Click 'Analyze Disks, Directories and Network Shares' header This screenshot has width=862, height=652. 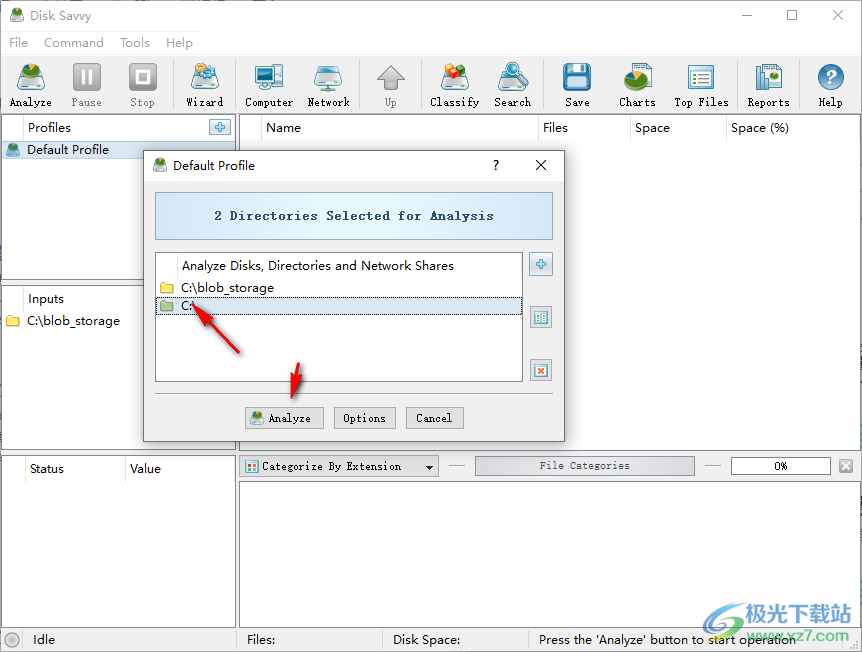coord(317,266)
